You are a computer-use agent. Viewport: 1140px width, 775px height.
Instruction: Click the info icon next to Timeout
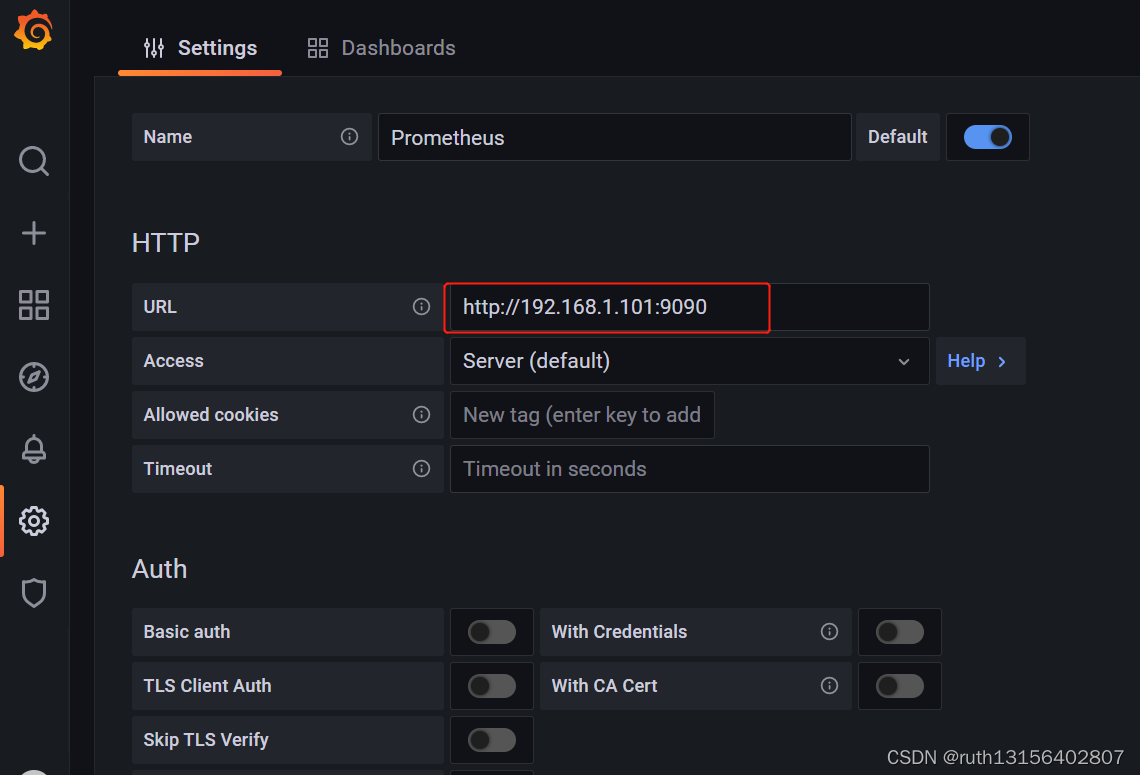click(421, 468)
